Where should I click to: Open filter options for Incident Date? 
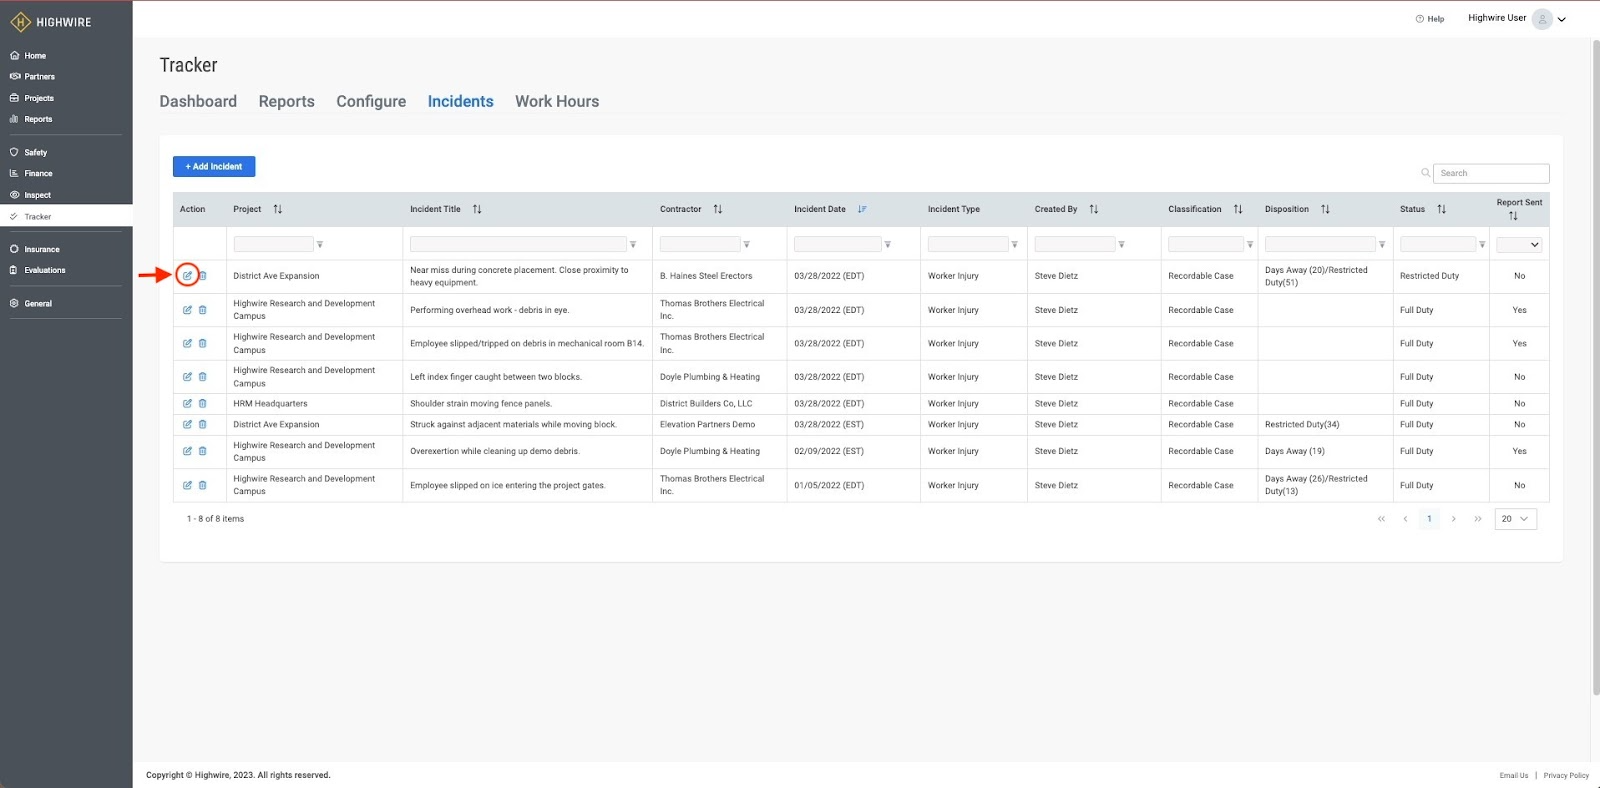pos(888,244)
